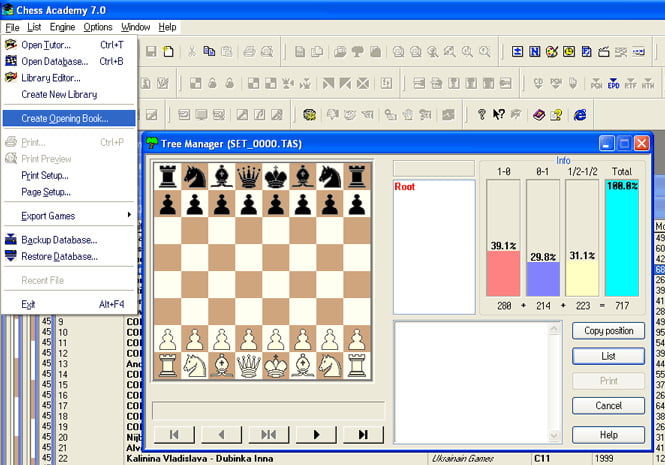The image size is (665, 465).
Task: Click the EPD export toolbar icon
Action: [x=613, y=83]
